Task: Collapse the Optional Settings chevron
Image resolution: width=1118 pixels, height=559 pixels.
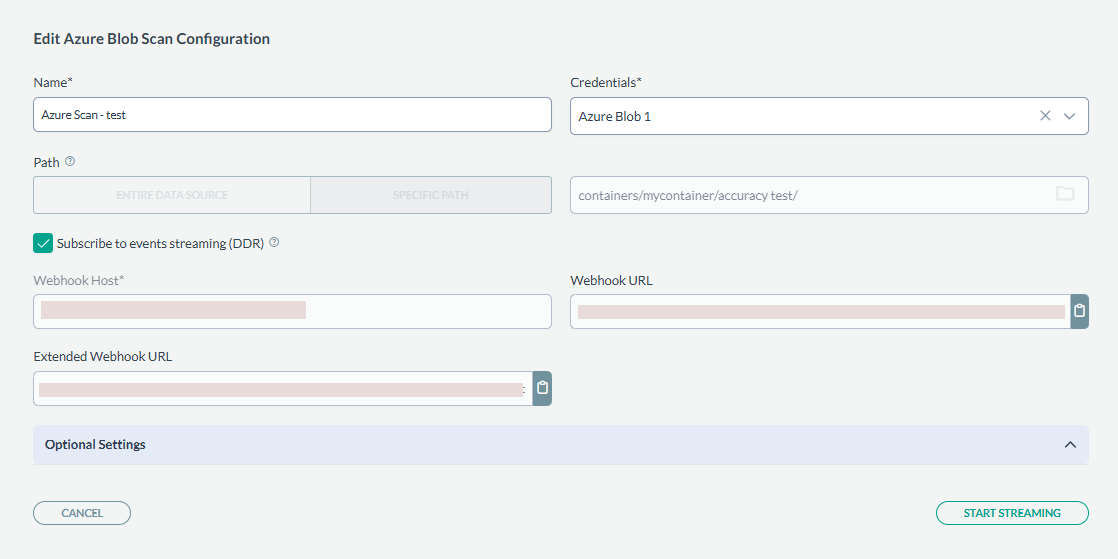Action: point(1070,445)
